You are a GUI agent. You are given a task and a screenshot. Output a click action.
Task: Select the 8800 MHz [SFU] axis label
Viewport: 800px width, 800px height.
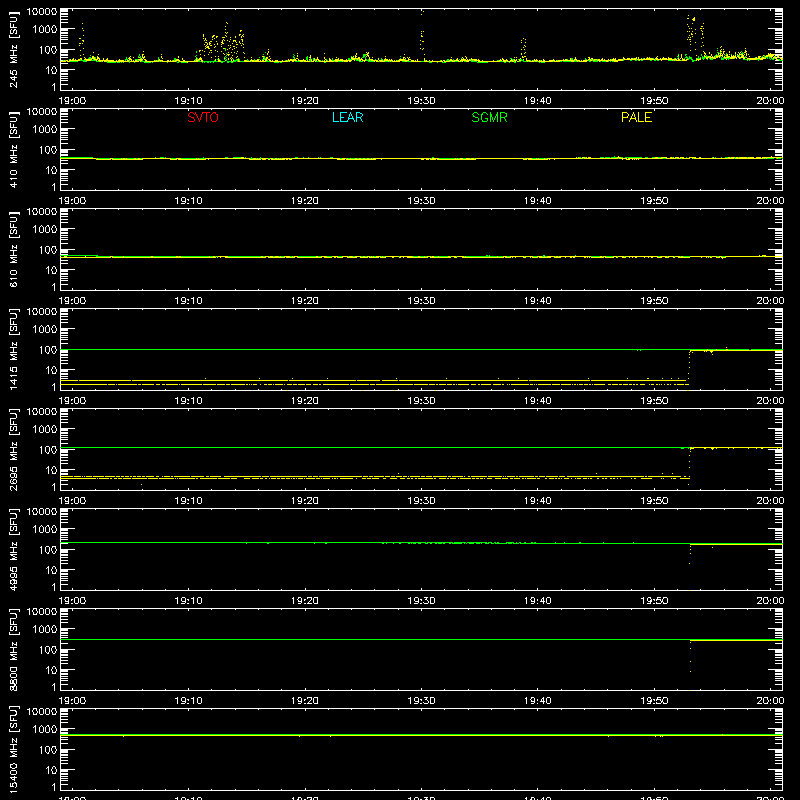coord(14,649)
